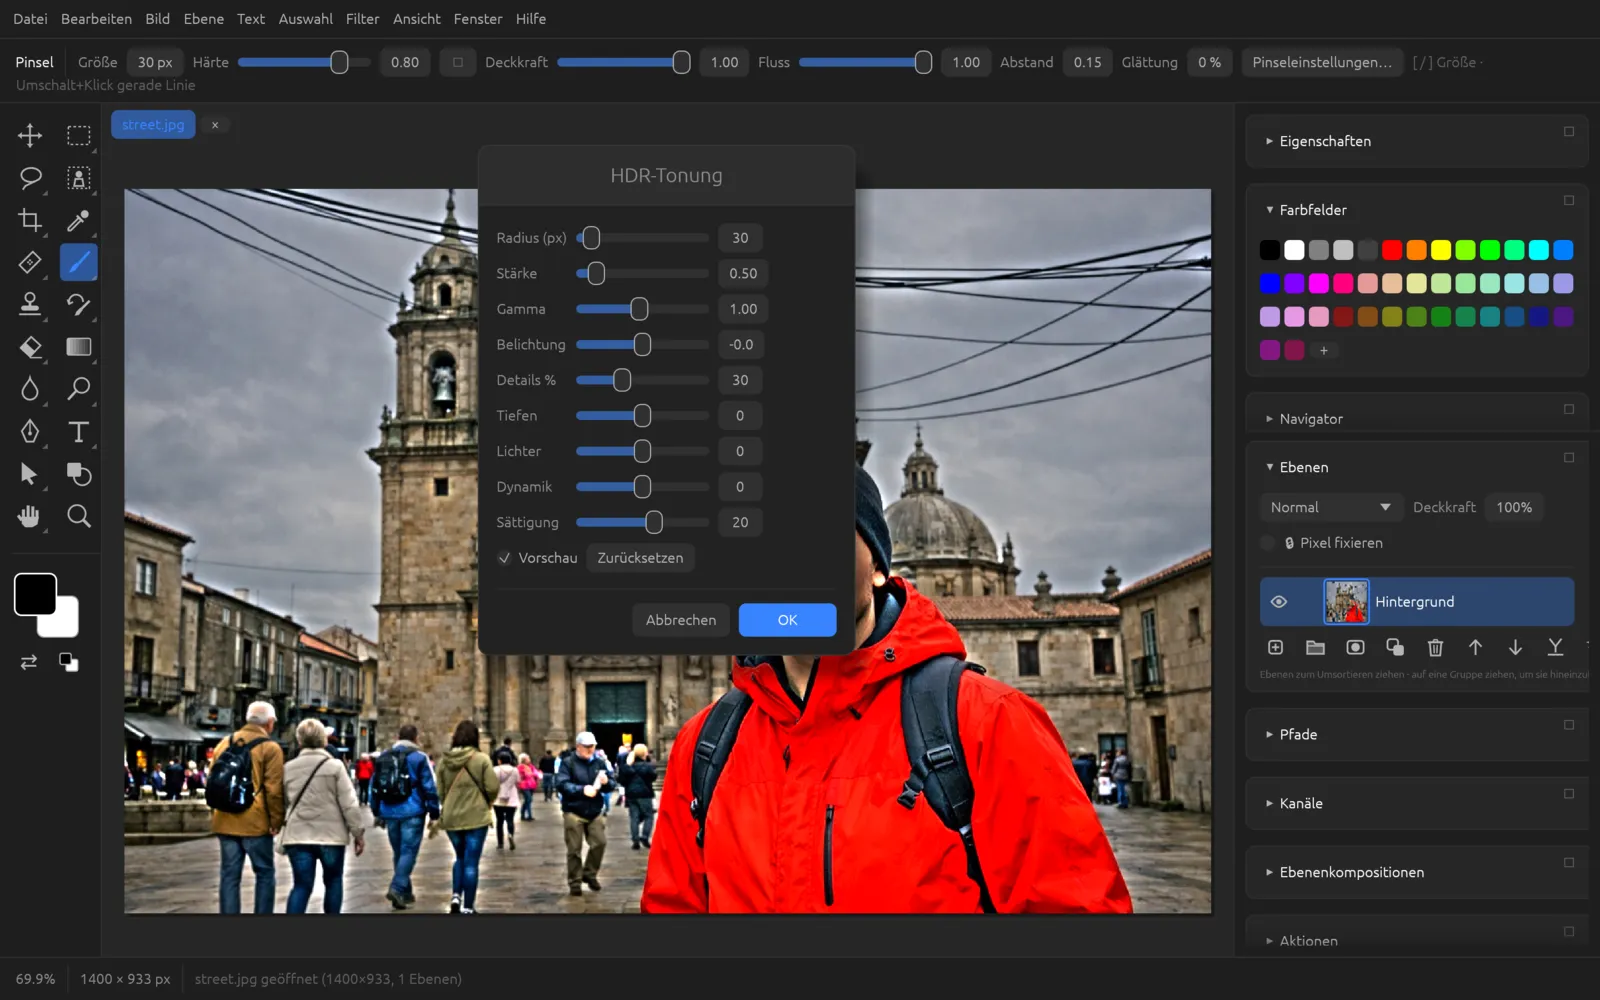Open the Ebene menu
The height and width of the screenshot is (1000, 1600).
pos(203,19)
